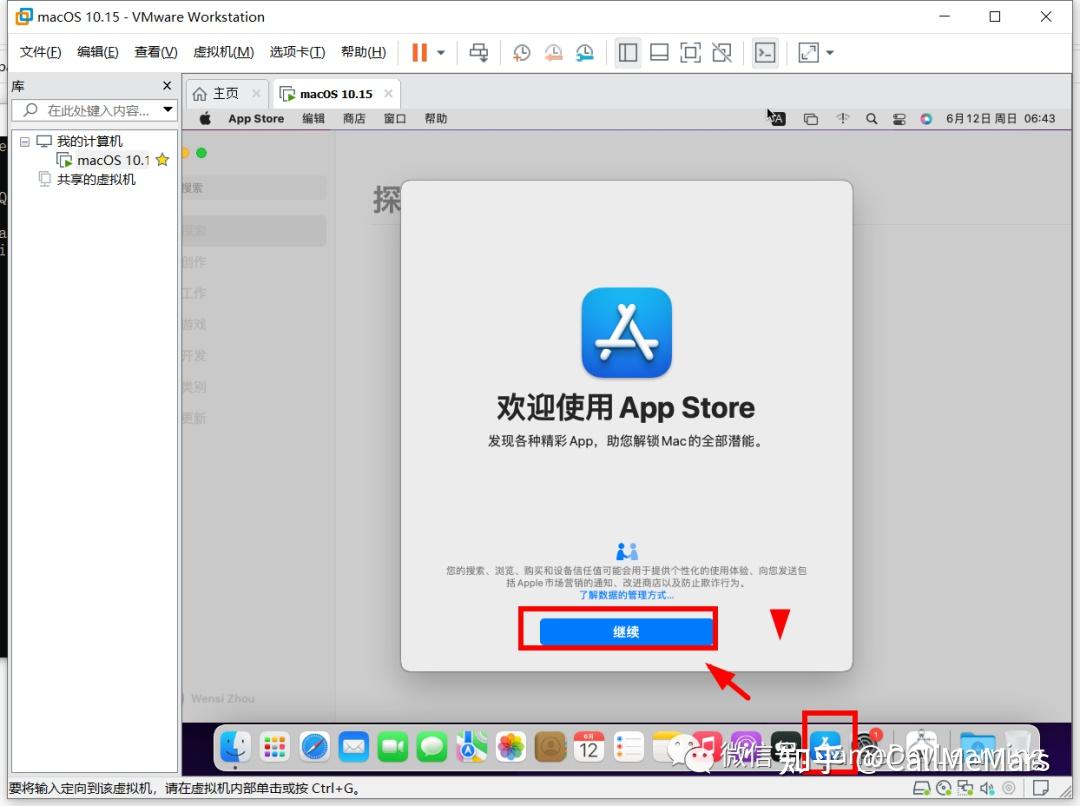This screenshot has height=806, width=1080.
Task: Revert the VM to its snapshot
Action: (x=553, y=52)
